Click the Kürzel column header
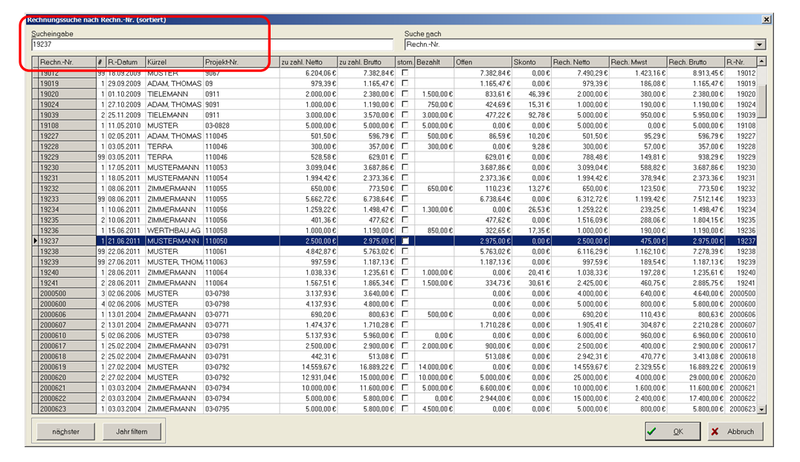 tap(173, 62)
